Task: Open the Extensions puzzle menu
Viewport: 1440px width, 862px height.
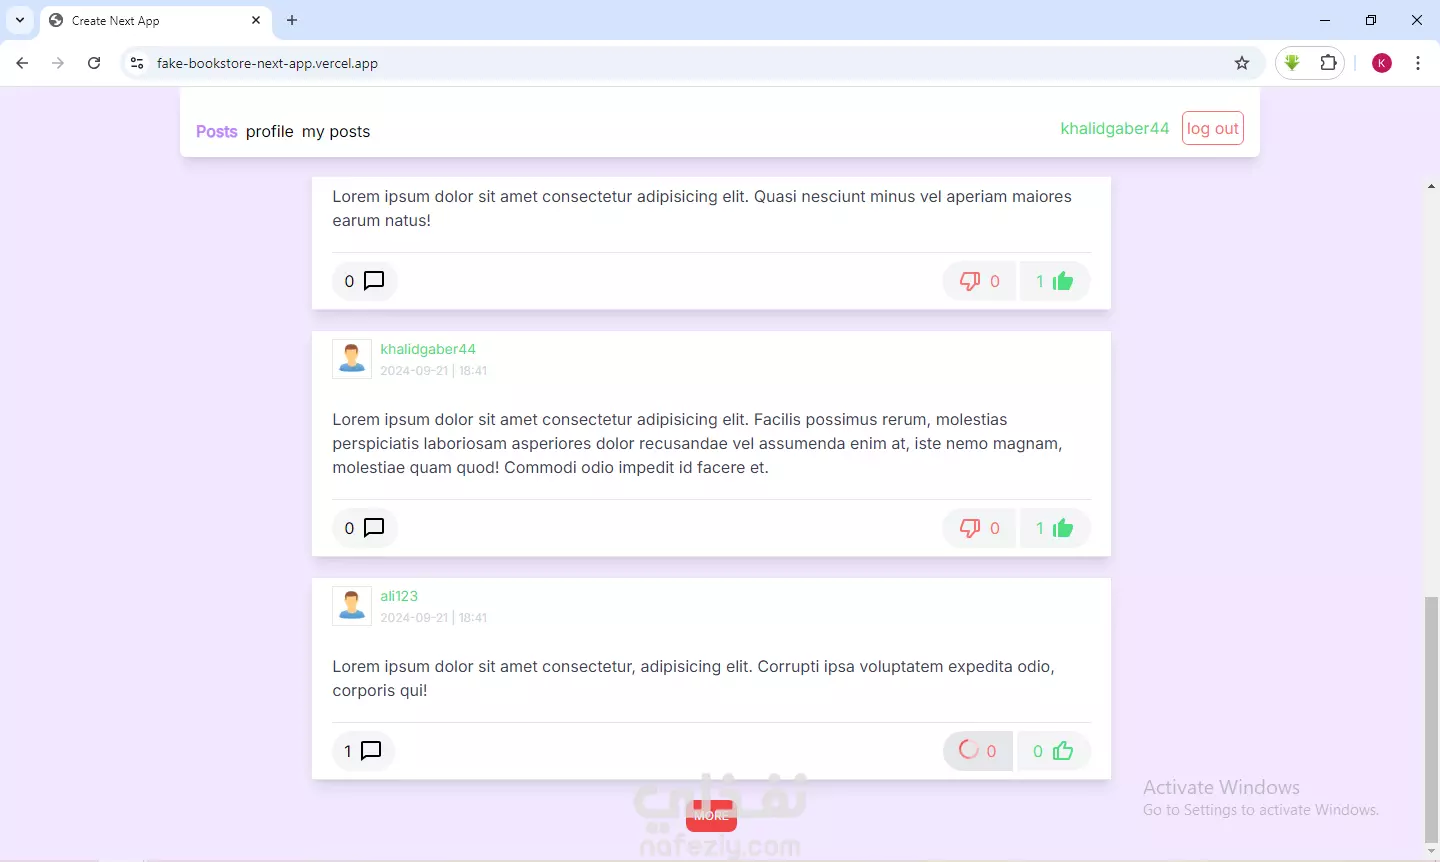Action: click(x=1328, y=63)
